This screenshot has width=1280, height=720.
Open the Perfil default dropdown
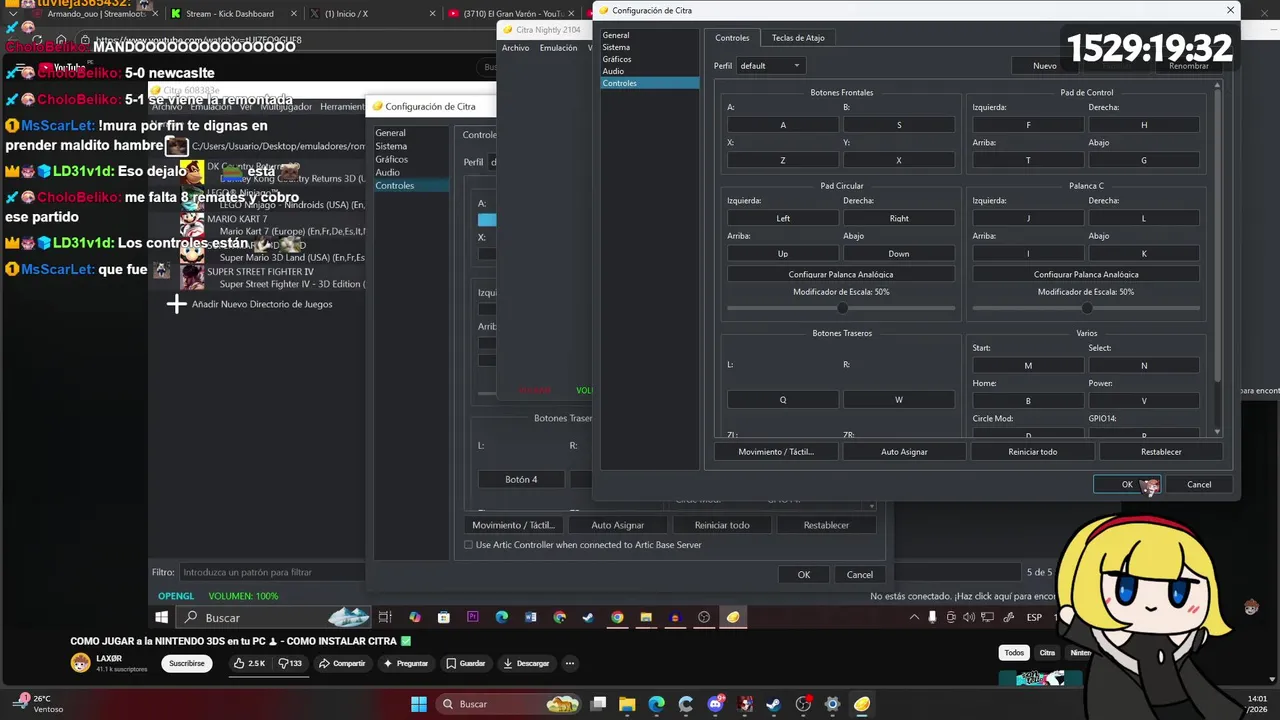[x=770, y=66]
